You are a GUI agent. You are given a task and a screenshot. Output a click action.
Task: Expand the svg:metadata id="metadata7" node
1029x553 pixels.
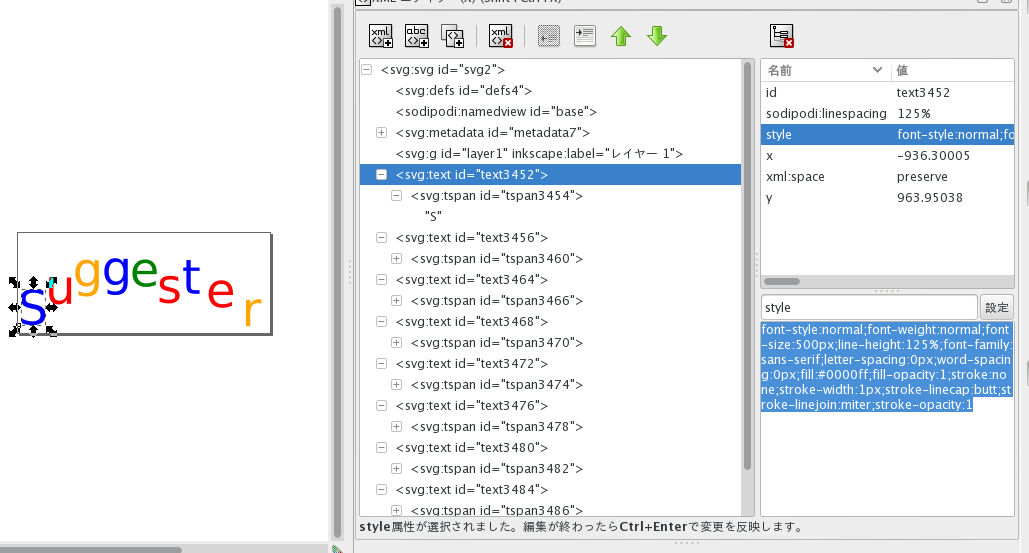click(x=381, y=133)
